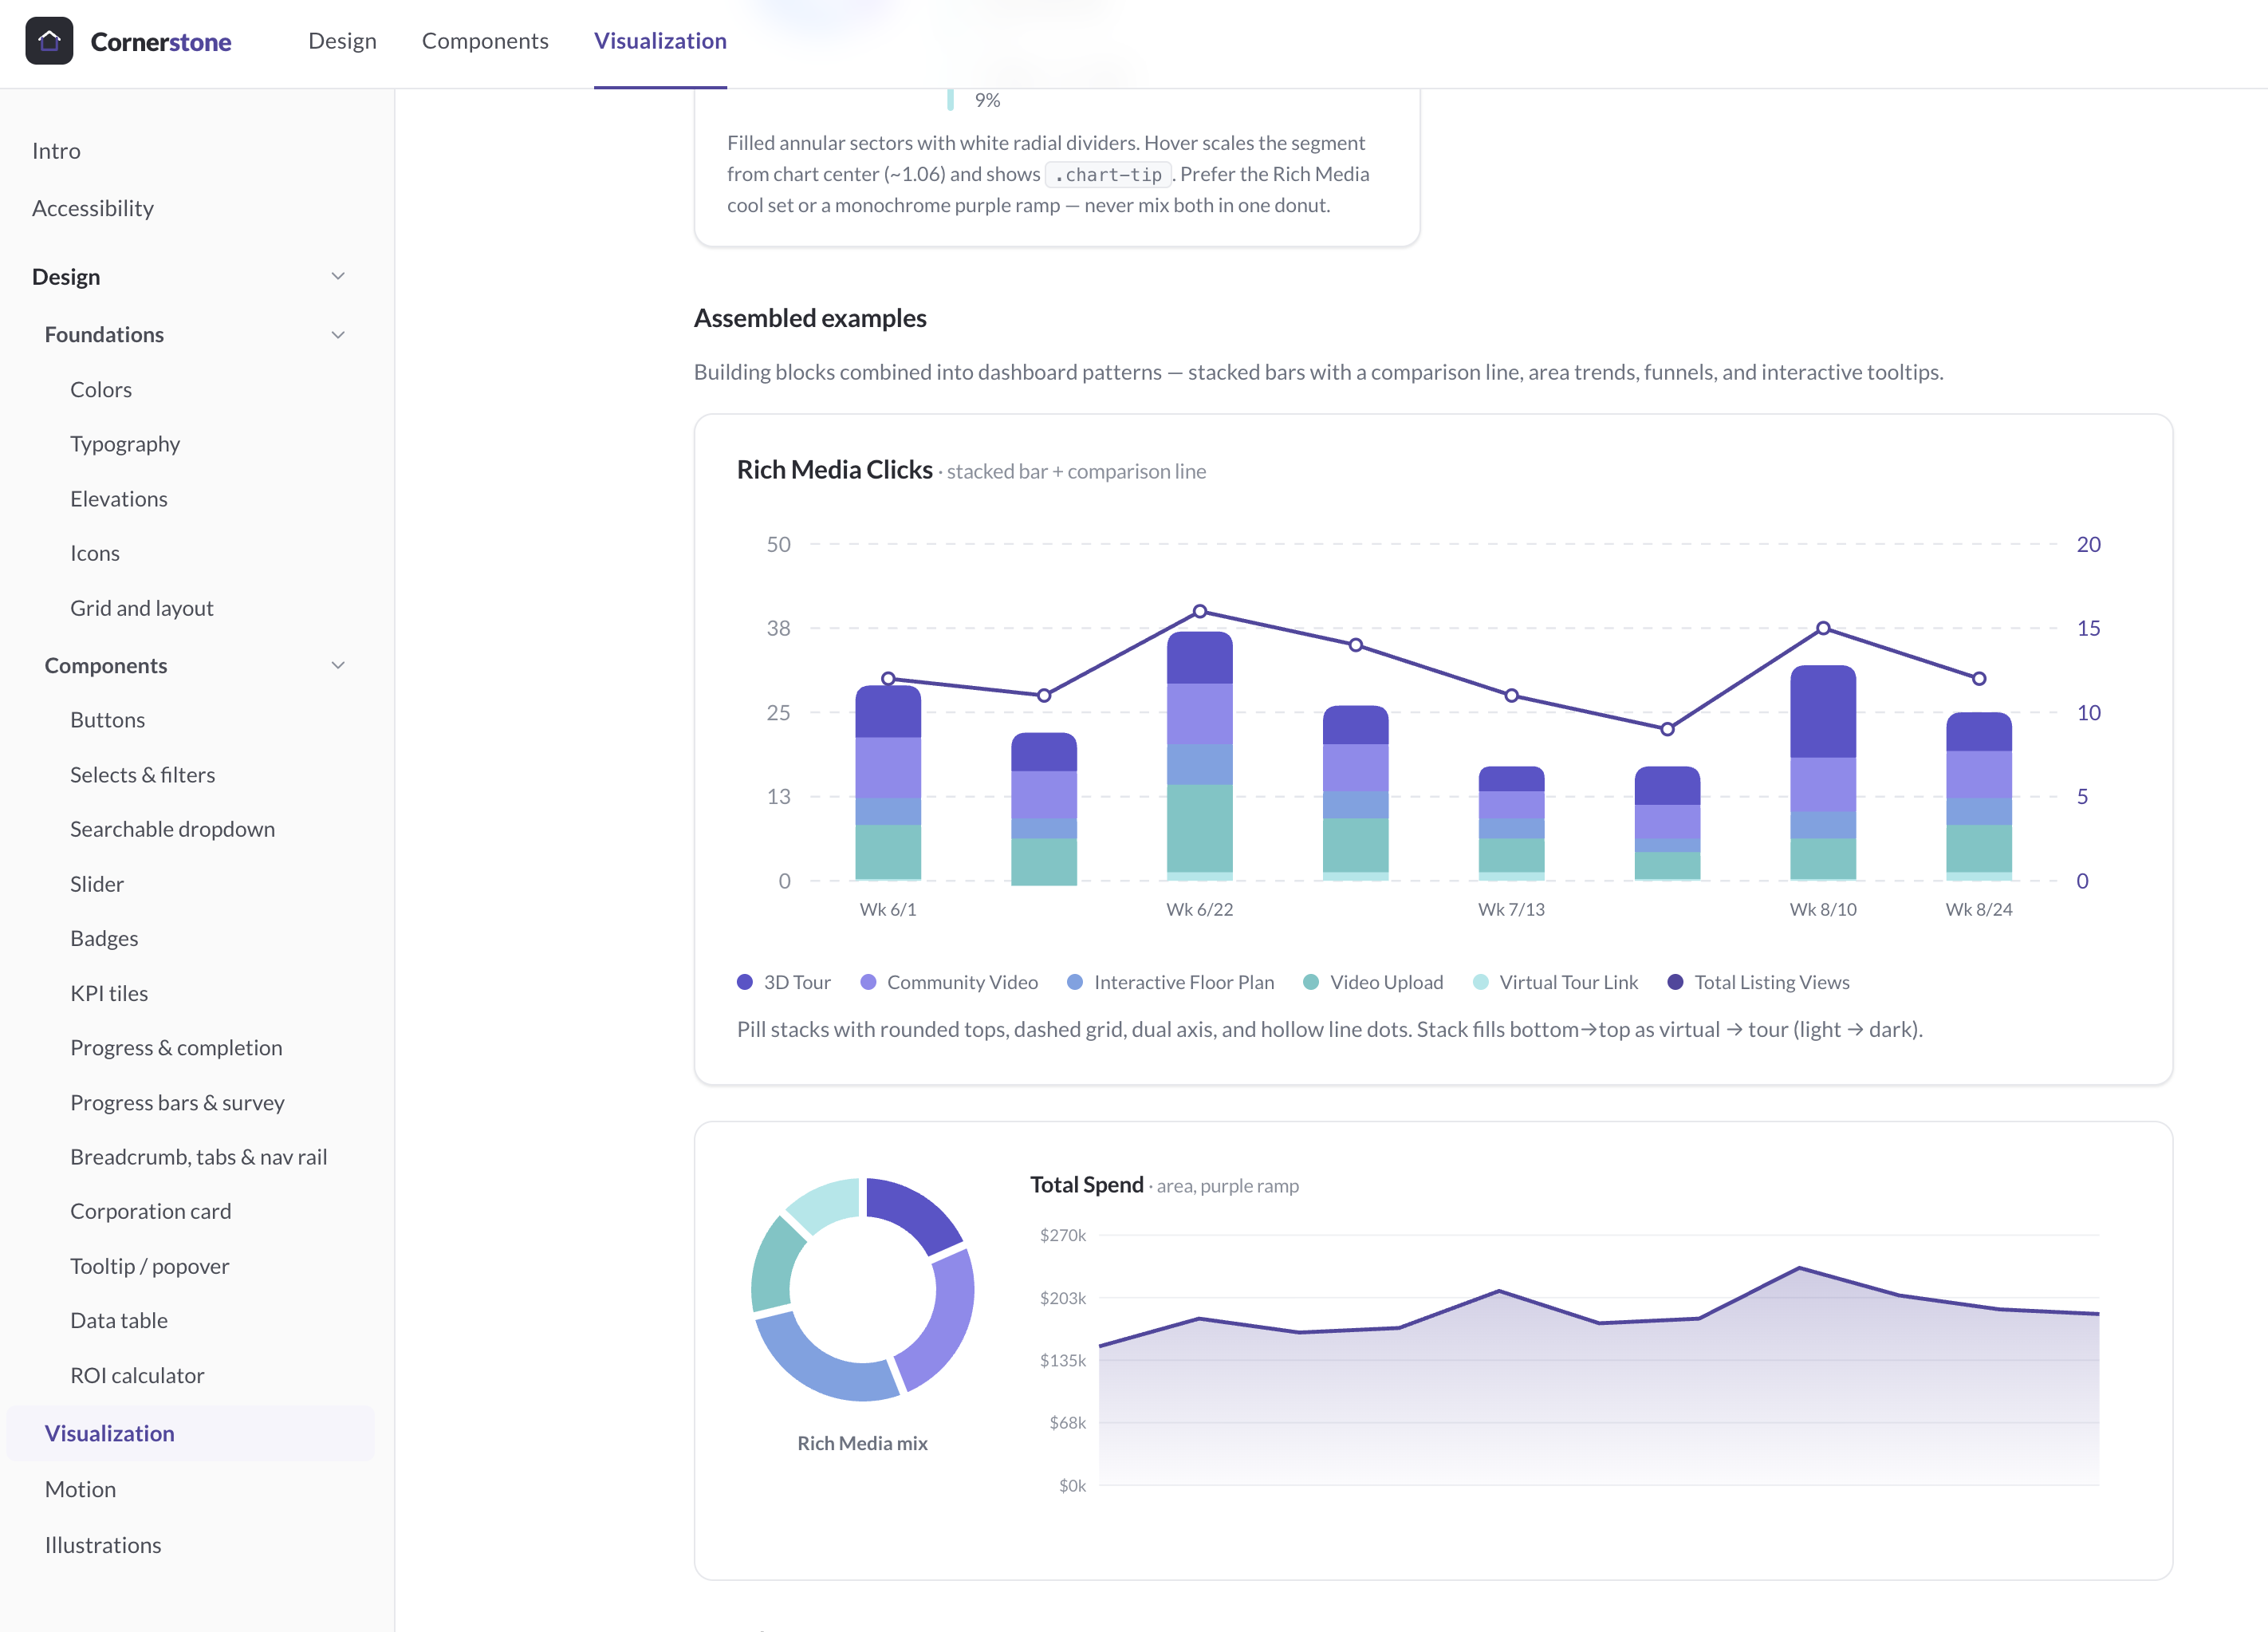Click the 3D Tour legend dot
This screenshot has height=1632, width=2268.
(x=744, y=982)
